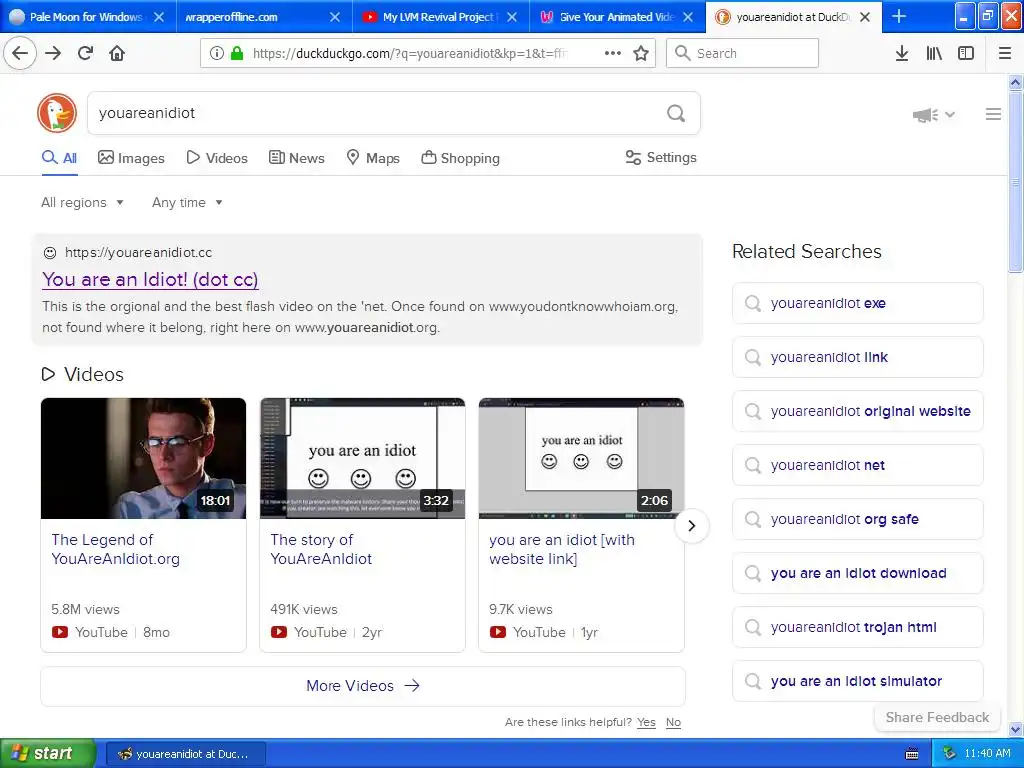Search related 'youareanidiot link'
This screenshot has height=768, width=1024.
857,357
